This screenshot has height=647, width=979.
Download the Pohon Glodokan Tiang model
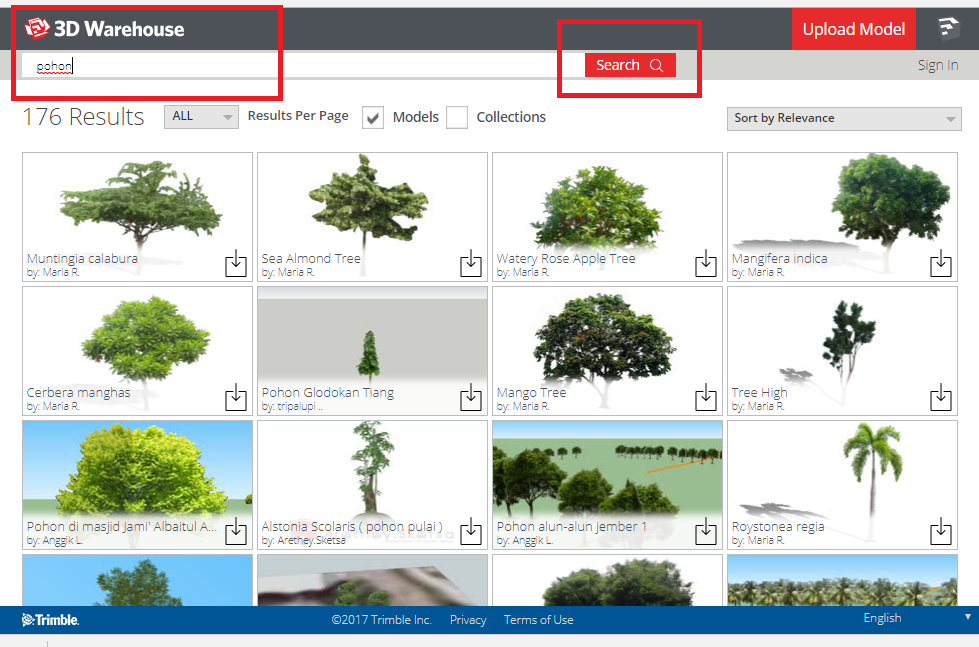(x=471, y=397)
